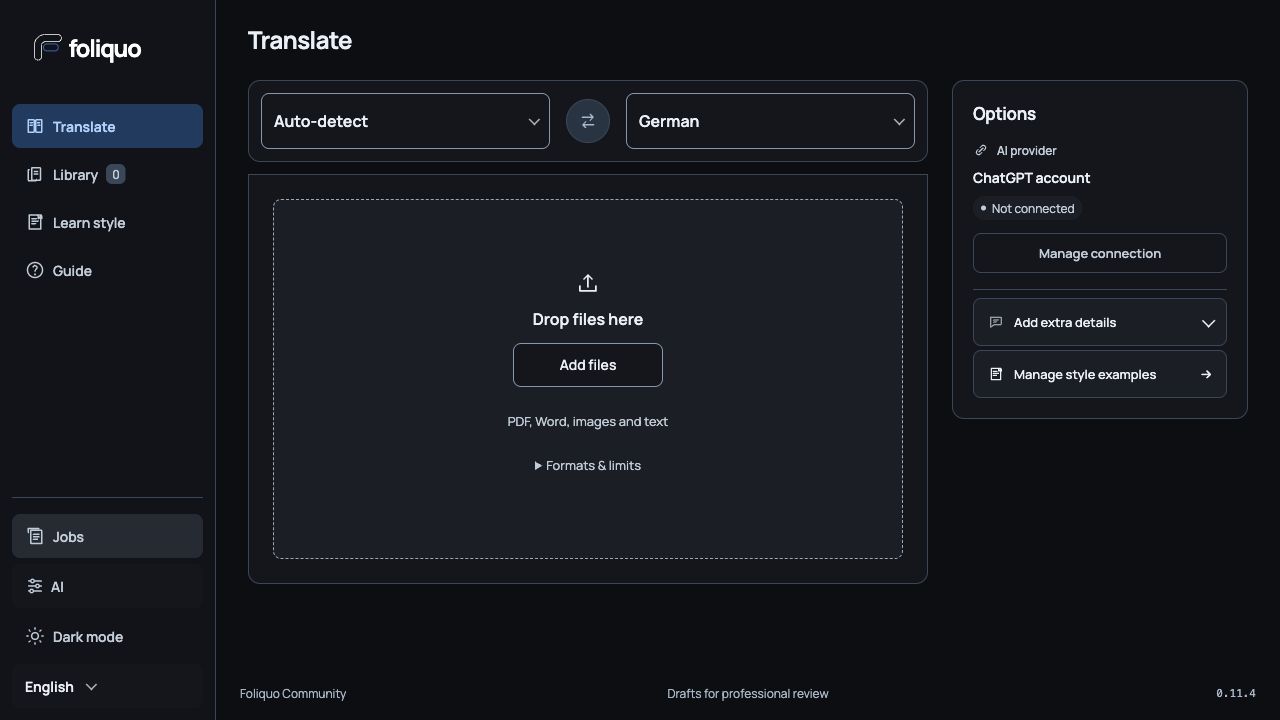Image resolution: width=1280 pixels, height=720 pixels.
Task: Open Manage style examples
Action: pyautogui.click(x=1099, y=374)
